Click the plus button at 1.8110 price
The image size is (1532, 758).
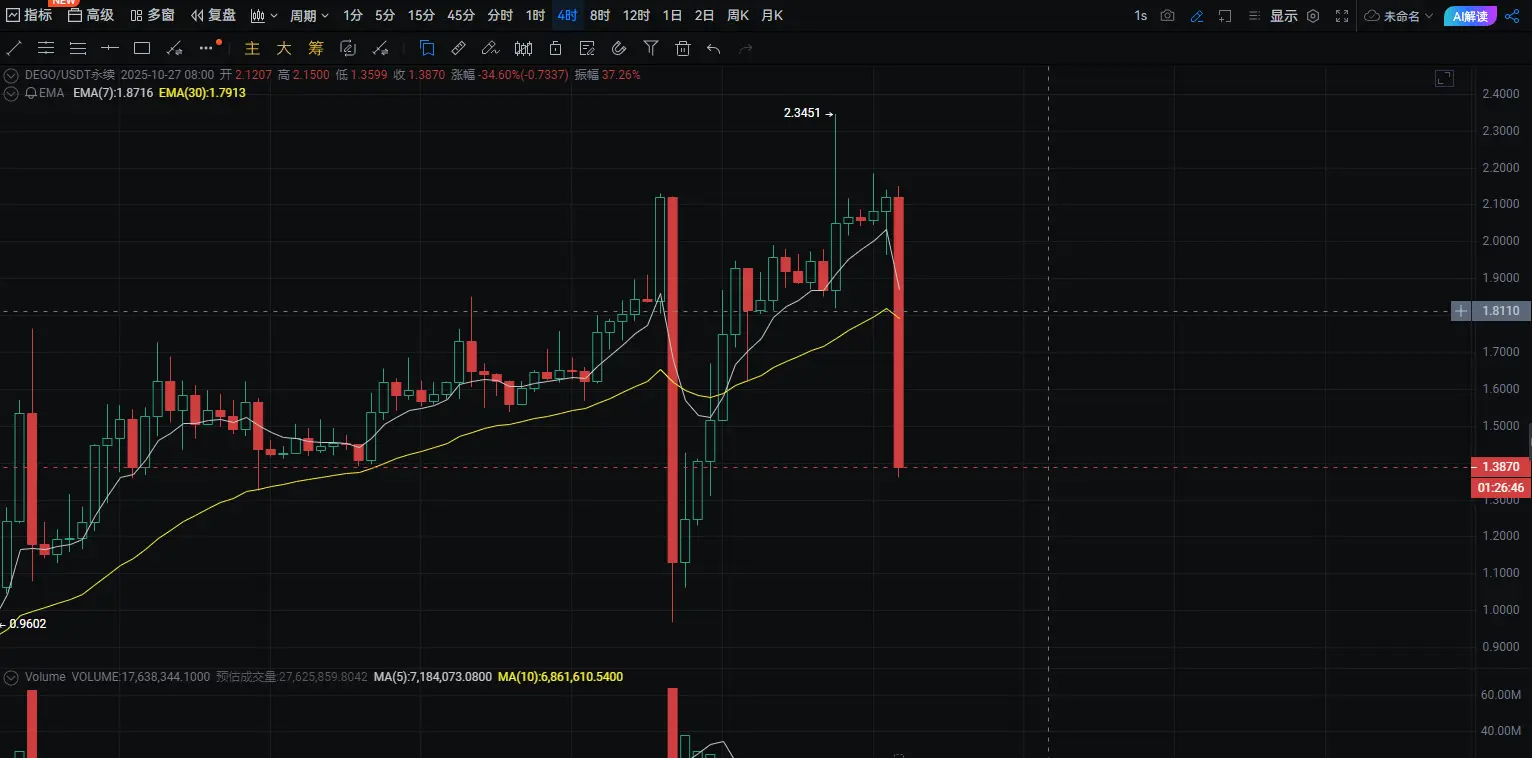pos(1461,311)
